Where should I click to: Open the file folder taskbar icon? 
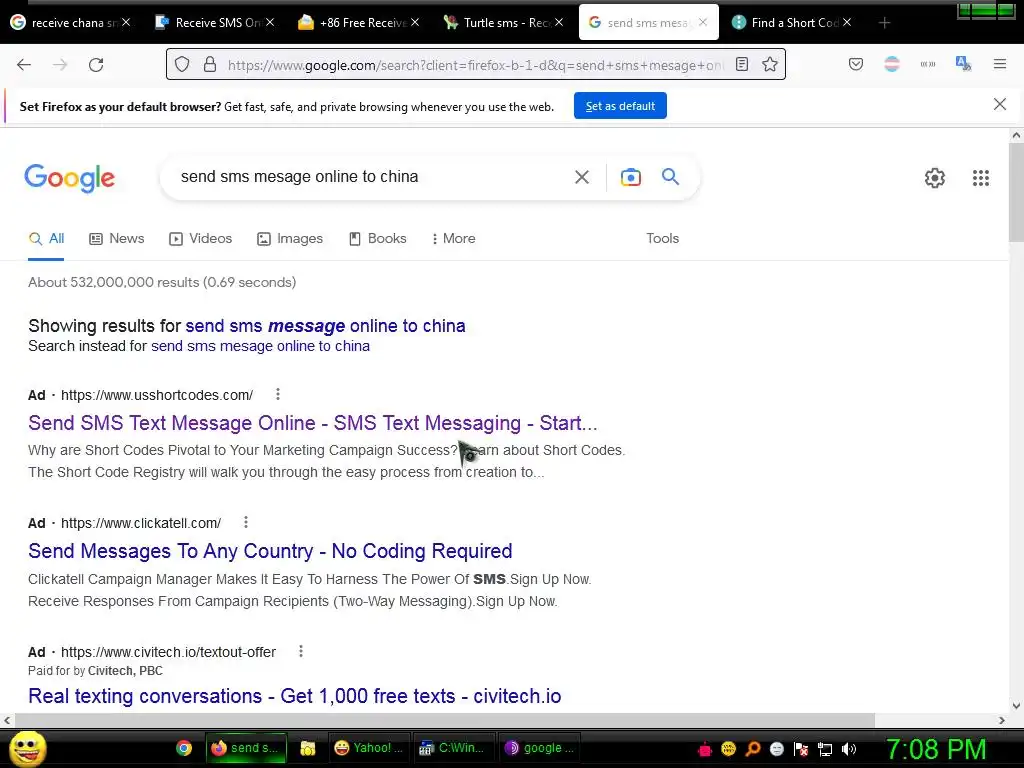pos(308,748)
